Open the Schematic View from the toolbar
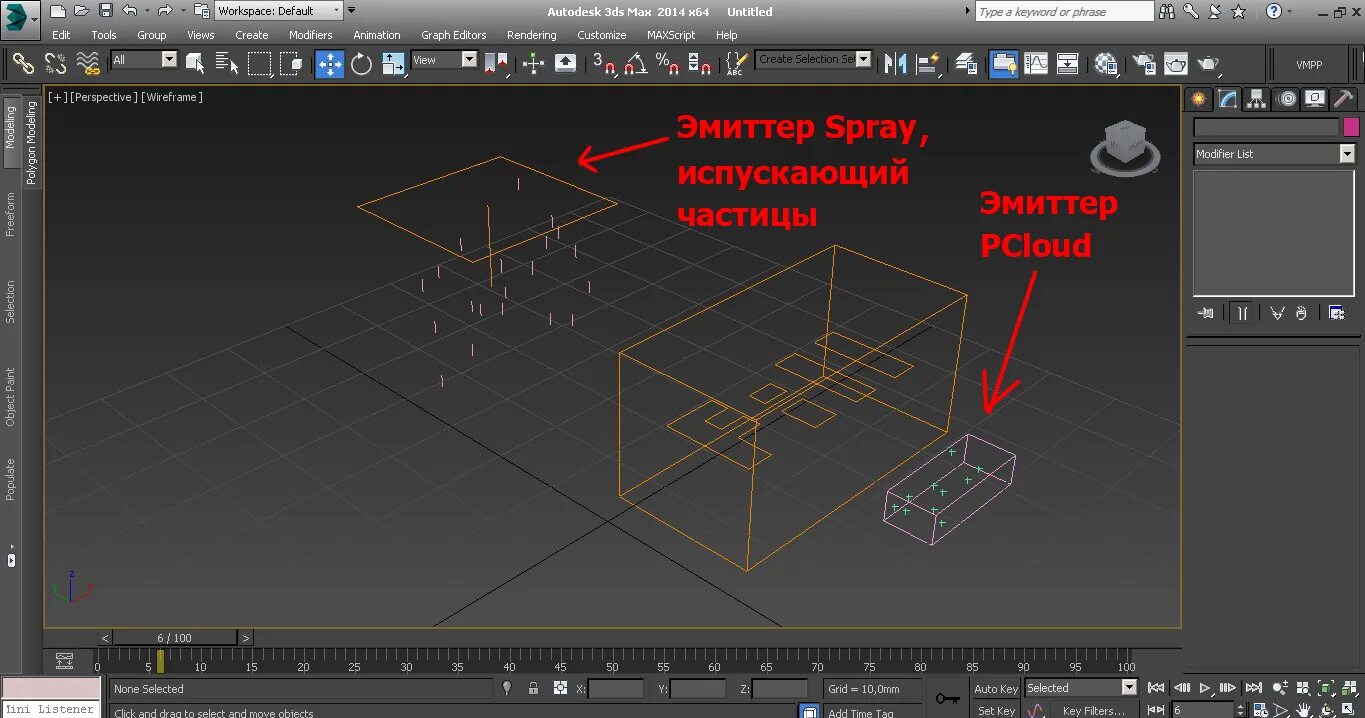The height and width of the screenshot is (718, 1365). [x=1066, y=63]
